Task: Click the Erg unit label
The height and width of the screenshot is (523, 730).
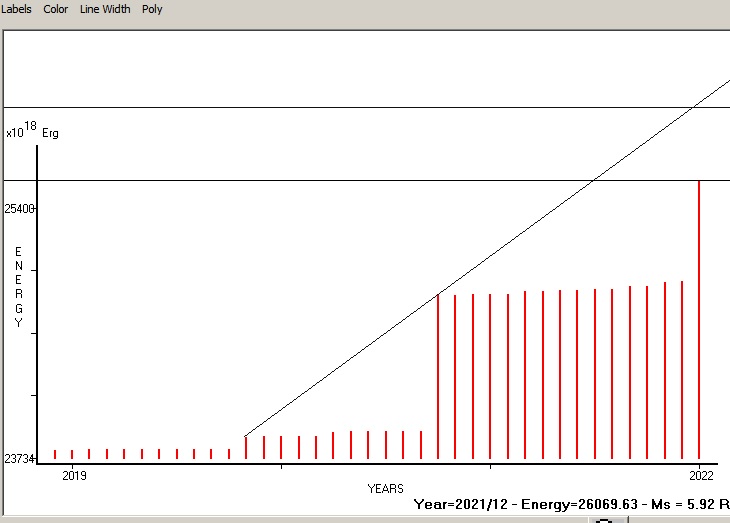Action: (x=50, y=133)
